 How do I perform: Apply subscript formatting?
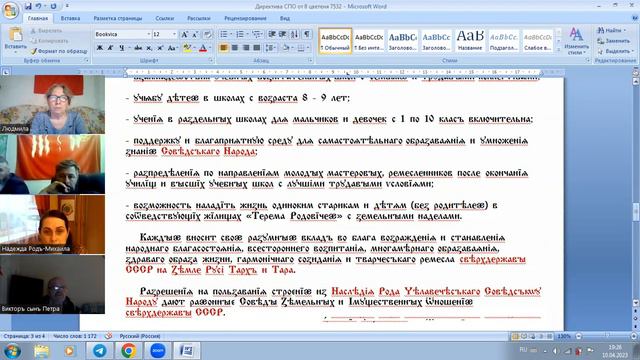click(x=149, y=48)
